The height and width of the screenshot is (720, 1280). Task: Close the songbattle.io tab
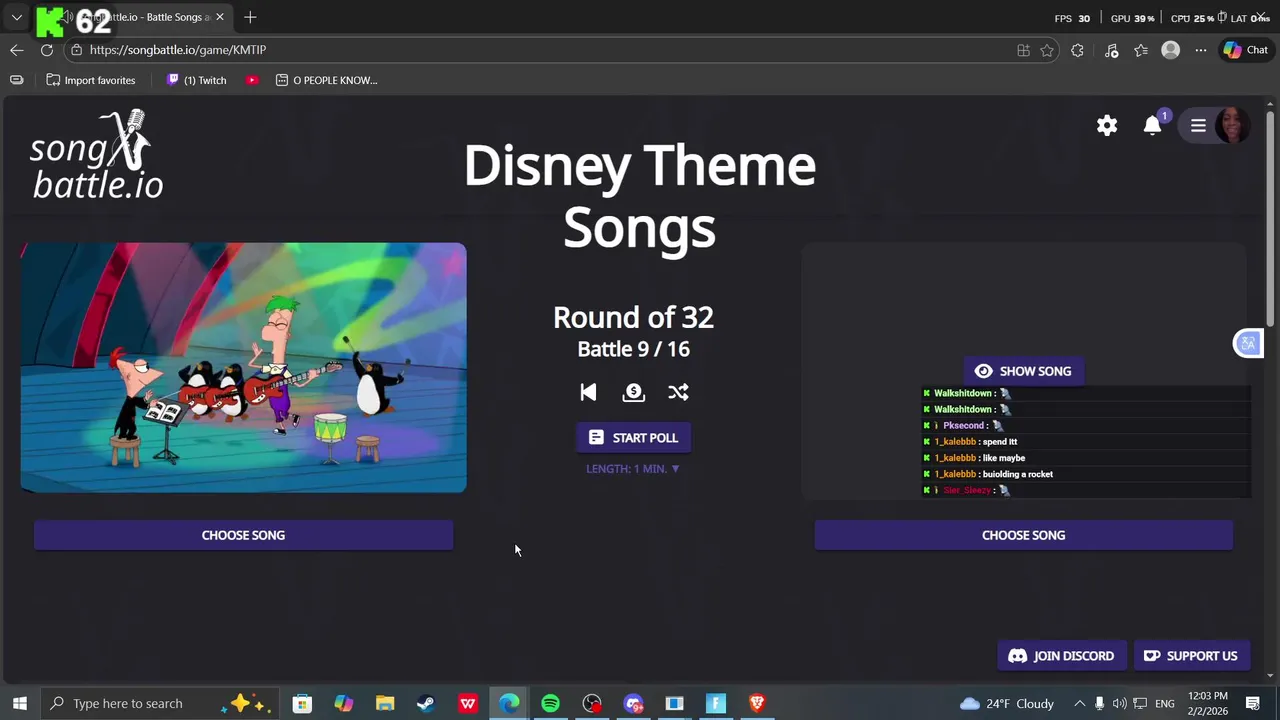click(x=220, y=17)
